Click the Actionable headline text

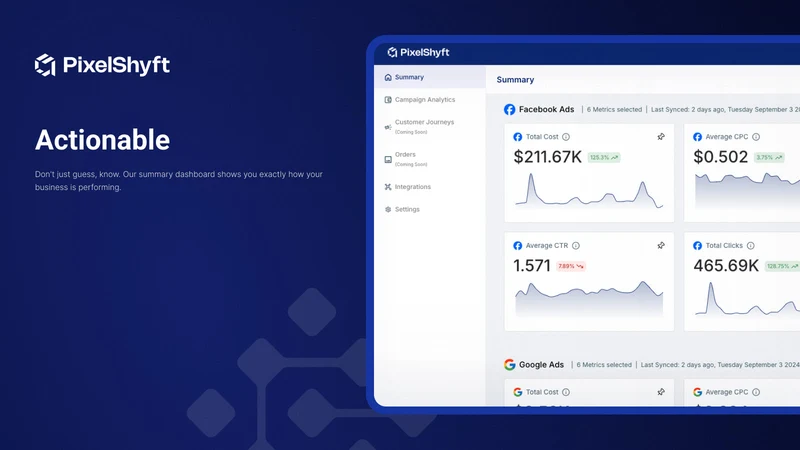[x=102, y=140]
